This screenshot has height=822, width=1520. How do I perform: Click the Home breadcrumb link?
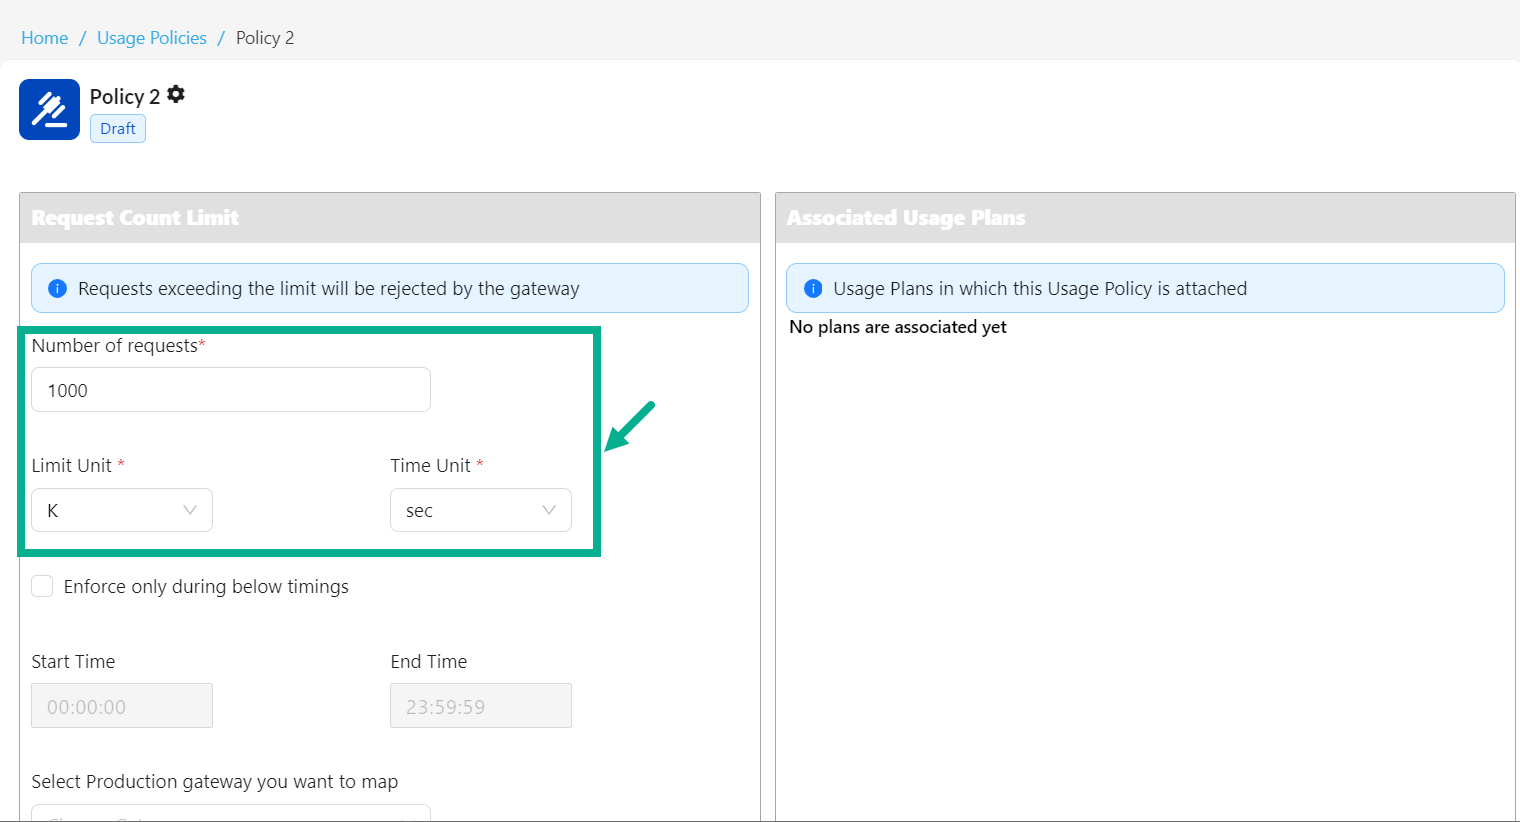tap(45, 38)
